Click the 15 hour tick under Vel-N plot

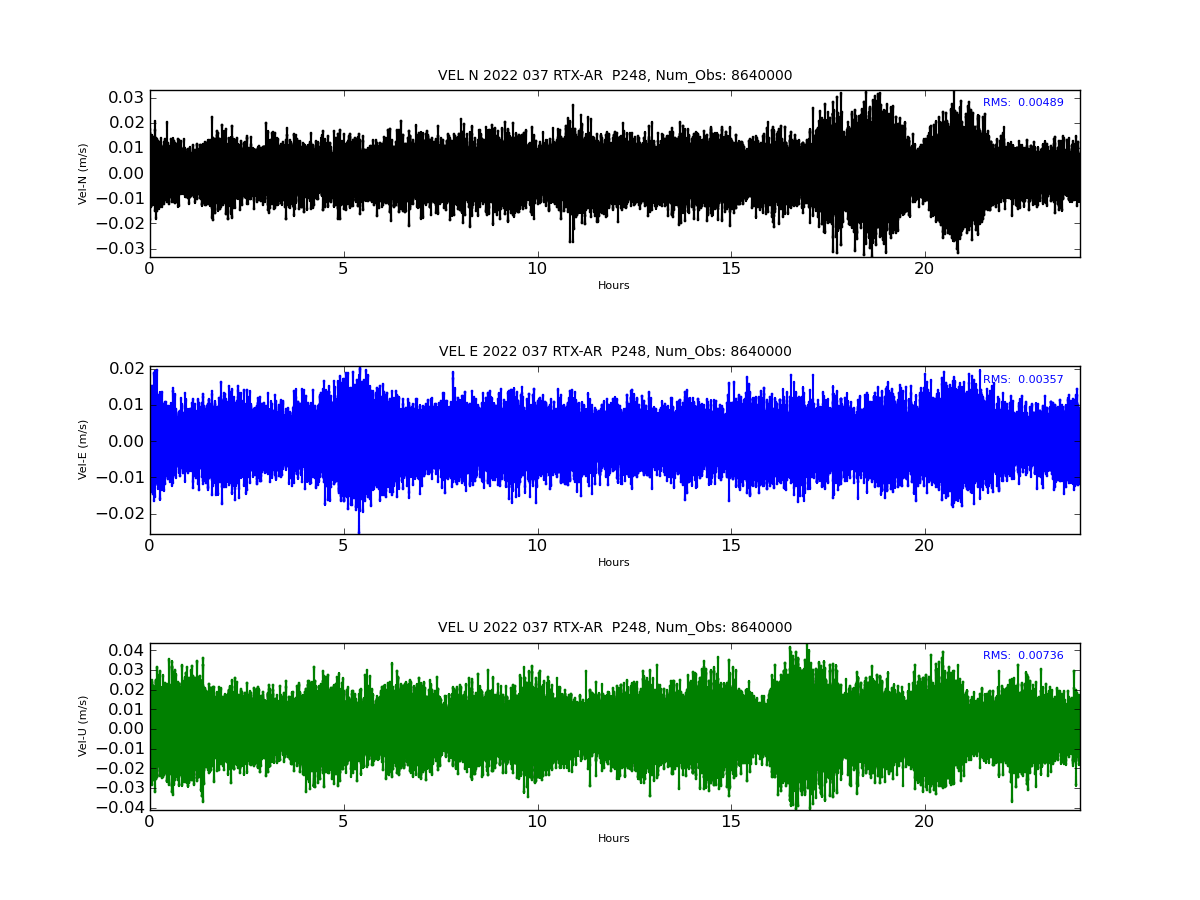731,269
